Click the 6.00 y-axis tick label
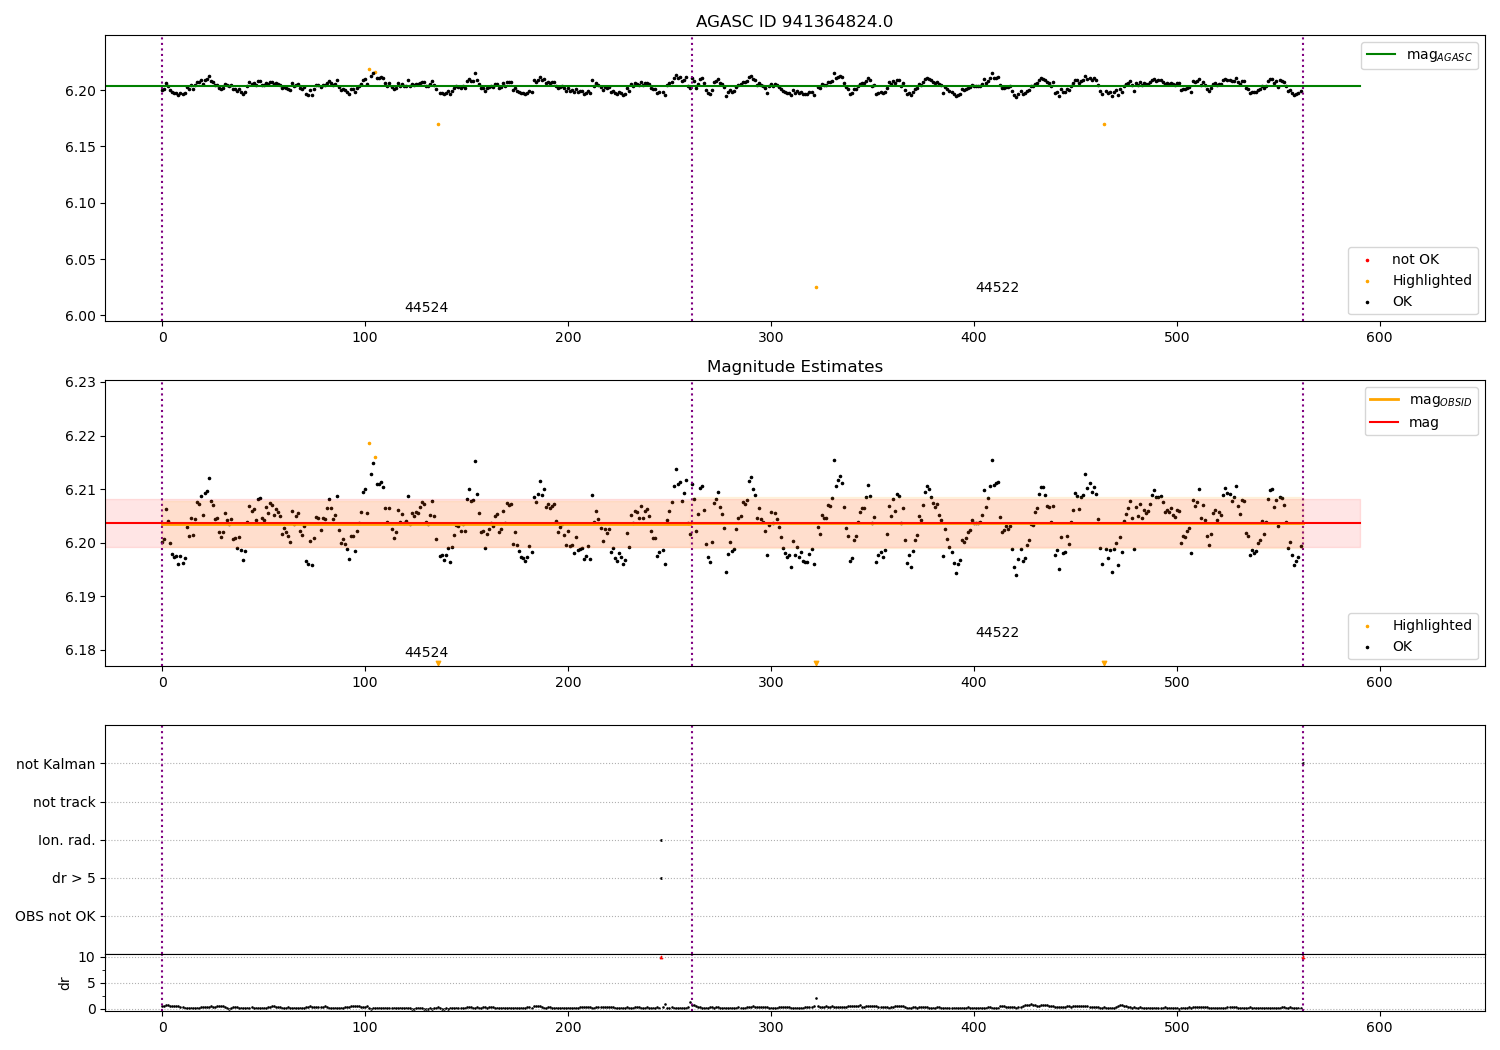Image resolution: width=1500 pixels, height=1050 pixels. (x=80, y=317)
